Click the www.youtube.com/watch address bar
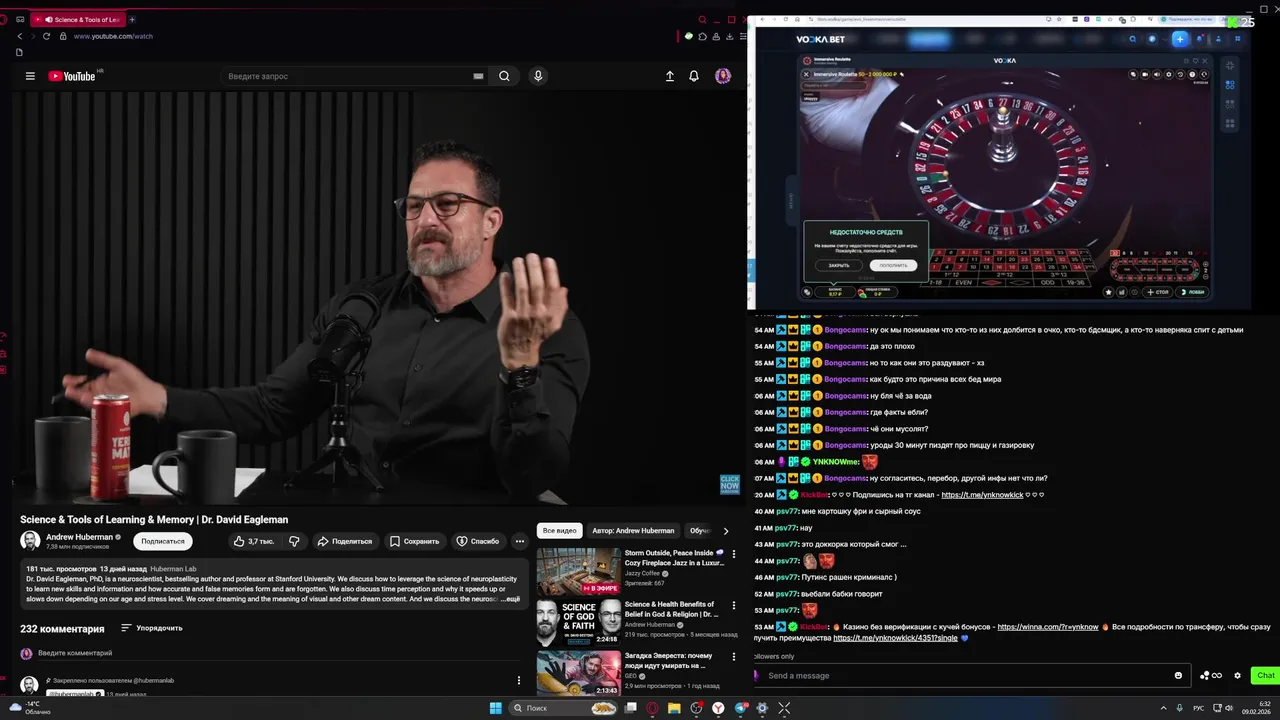The image size is (1280, 720). (113, 36)
